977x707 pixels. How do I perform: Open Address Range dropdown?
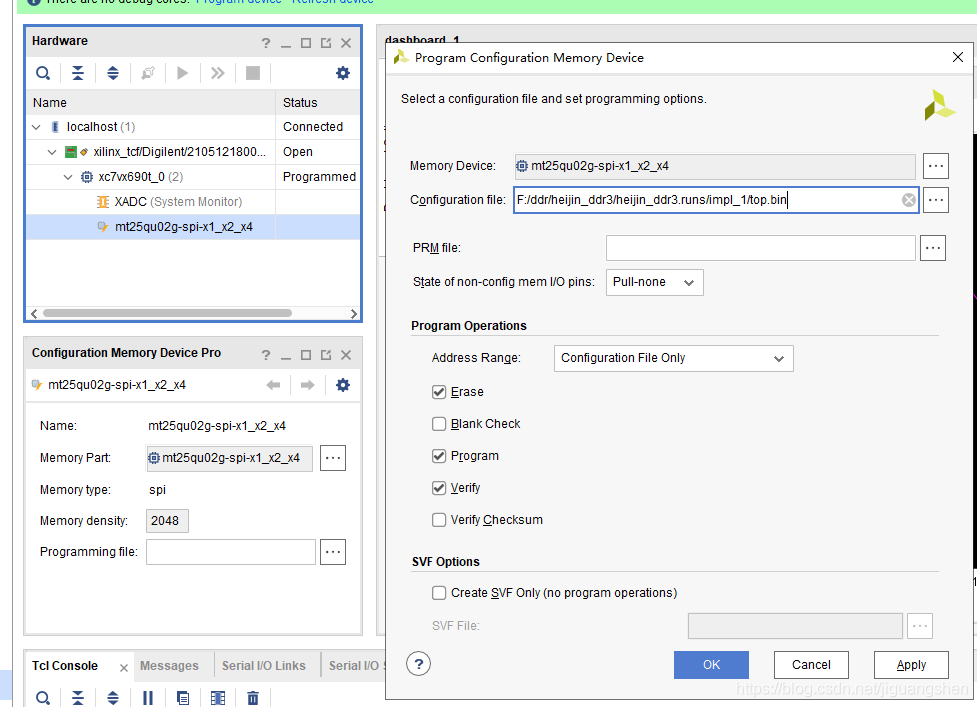click(674, 358)
